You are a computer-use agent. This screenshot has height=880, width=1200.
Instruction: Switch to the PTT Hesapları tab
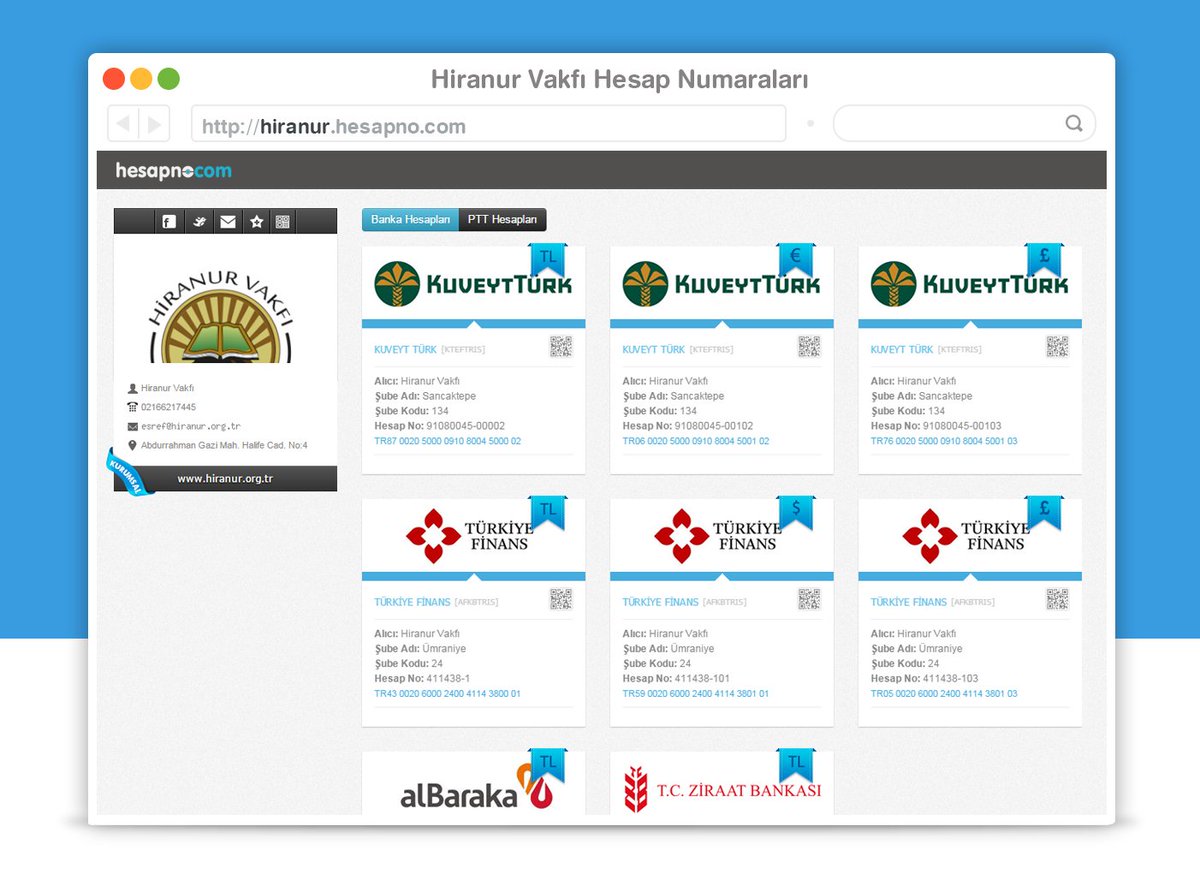pyautogui.click(x=502, y=220)
